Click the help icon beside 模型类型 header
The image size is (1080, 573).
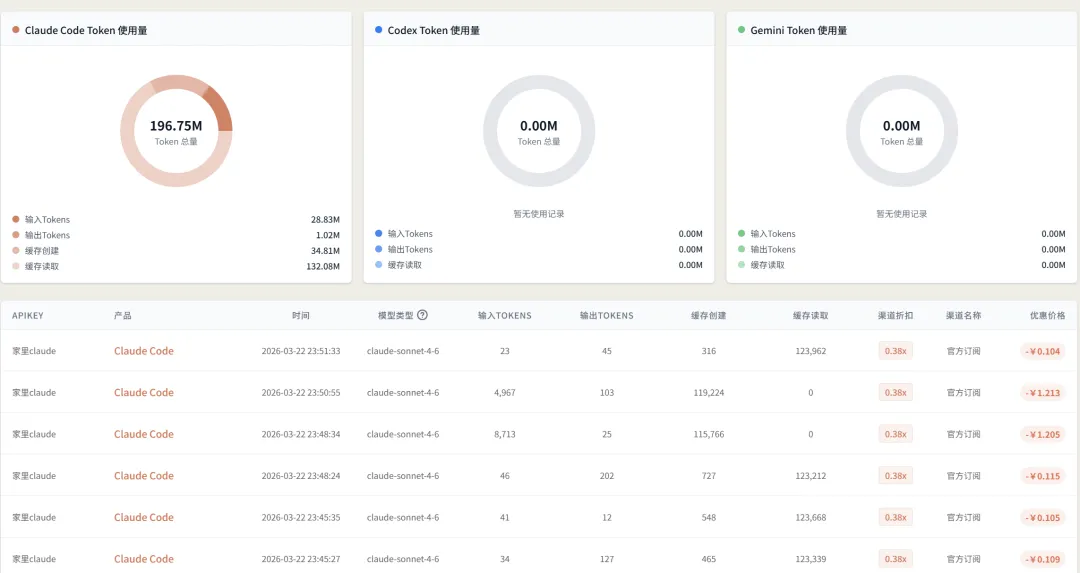422,315
